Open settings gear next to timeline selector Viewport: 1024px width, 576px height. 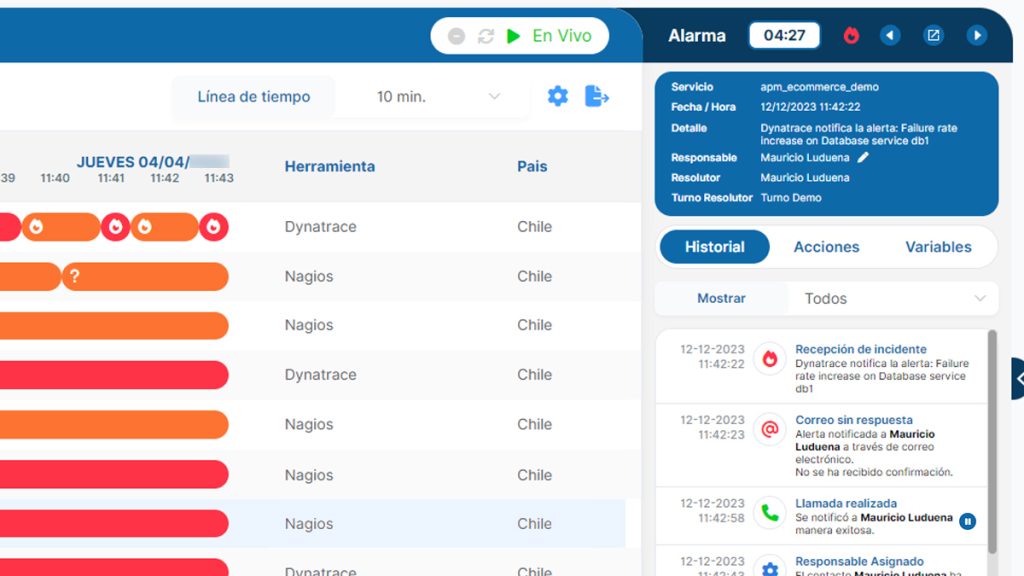[x=558, y=97]
